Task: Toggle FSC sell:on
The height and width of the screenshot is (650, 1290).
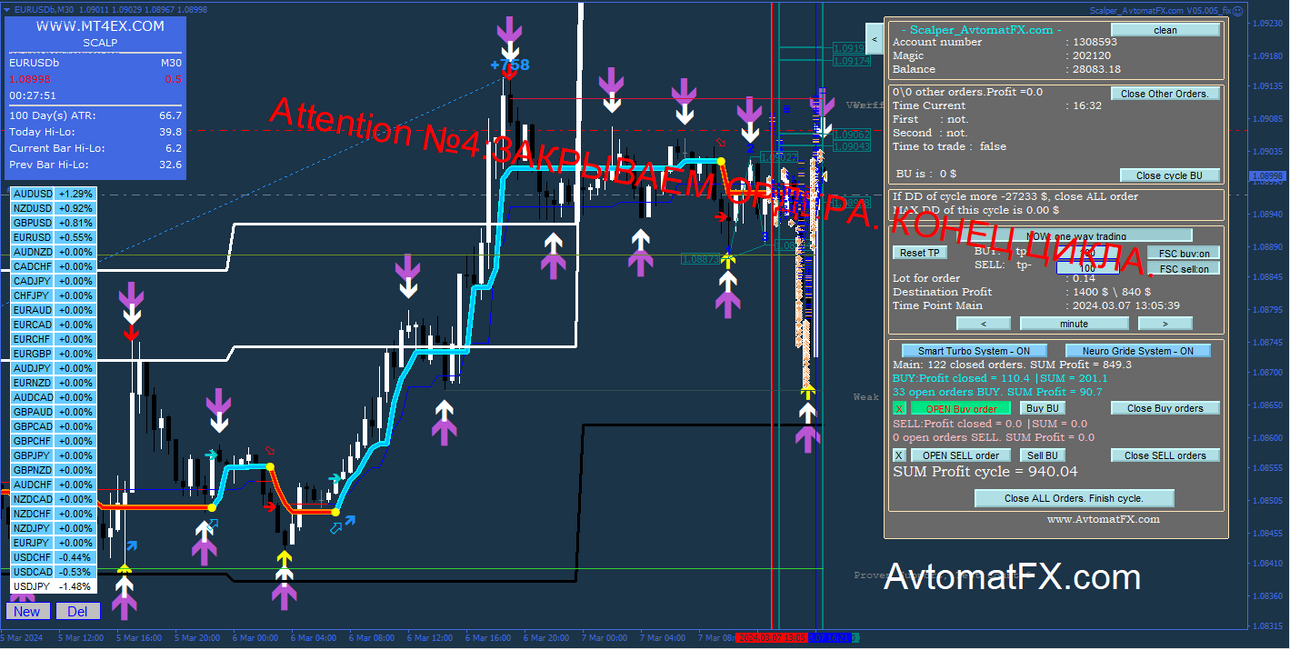Action: tap(1182, 269)
